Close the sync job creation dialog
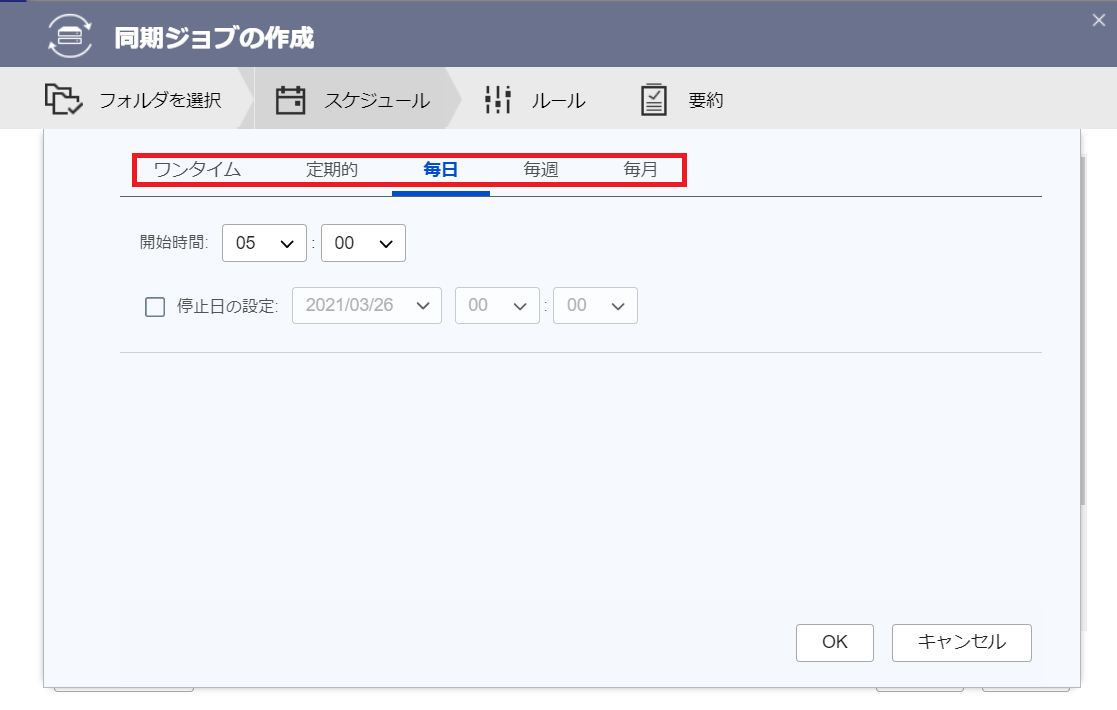The height and width of the screenshot is (710, 1117). click(1098, 21)
